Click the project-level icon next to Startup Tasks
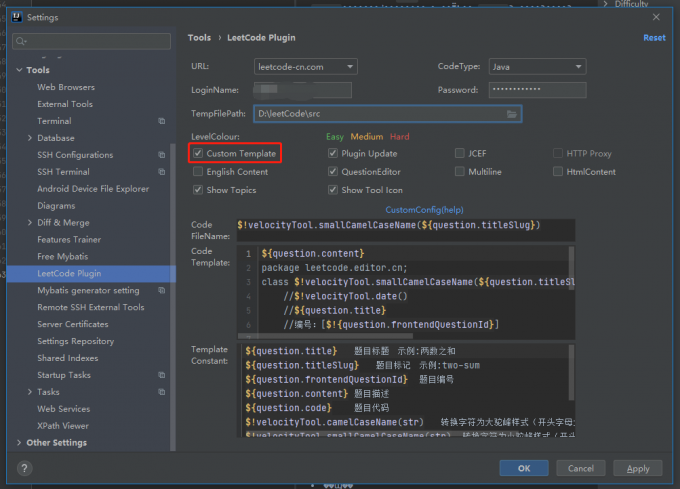680x489 pixels. point(162,375)
